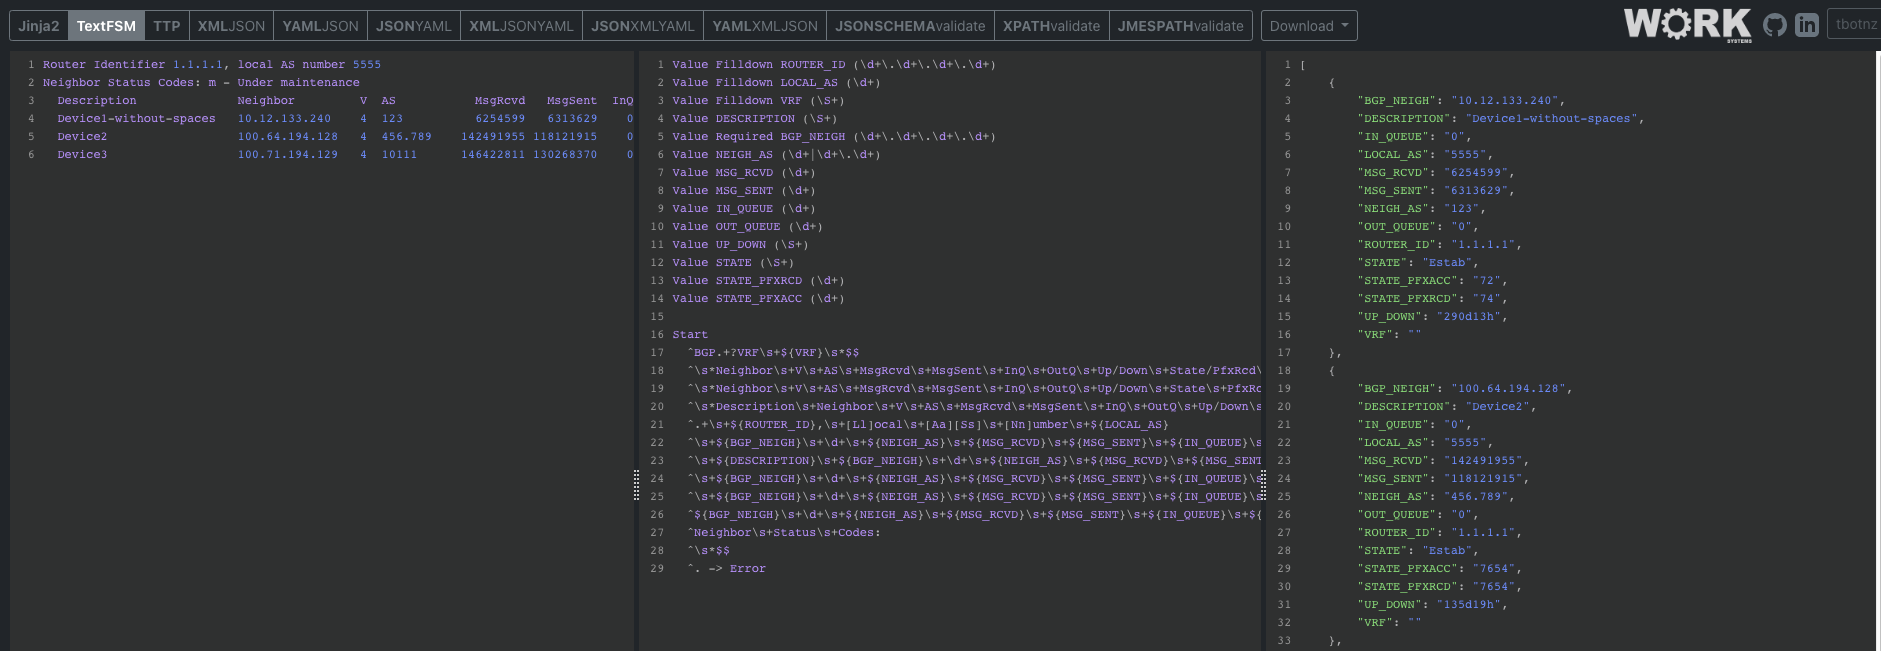Open the XPATHvalidate tab

[1051, 26]
